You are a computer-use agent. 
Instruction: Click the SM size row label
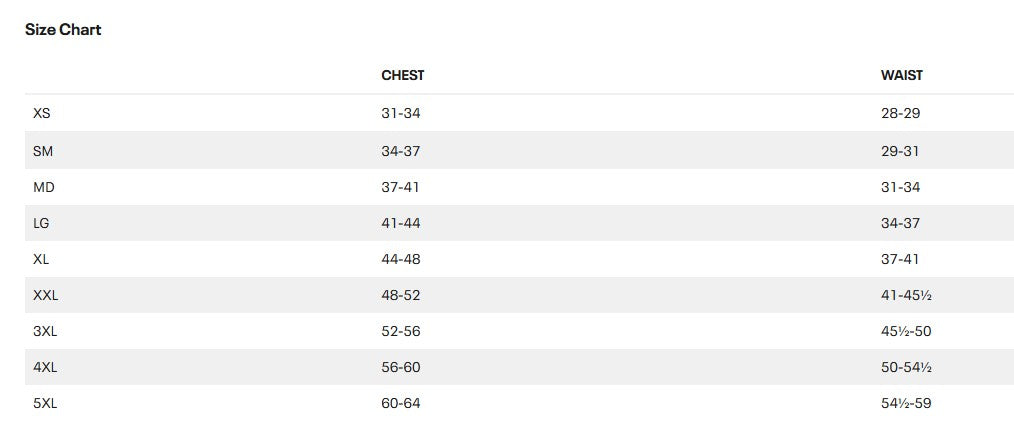tap(42, 151)
